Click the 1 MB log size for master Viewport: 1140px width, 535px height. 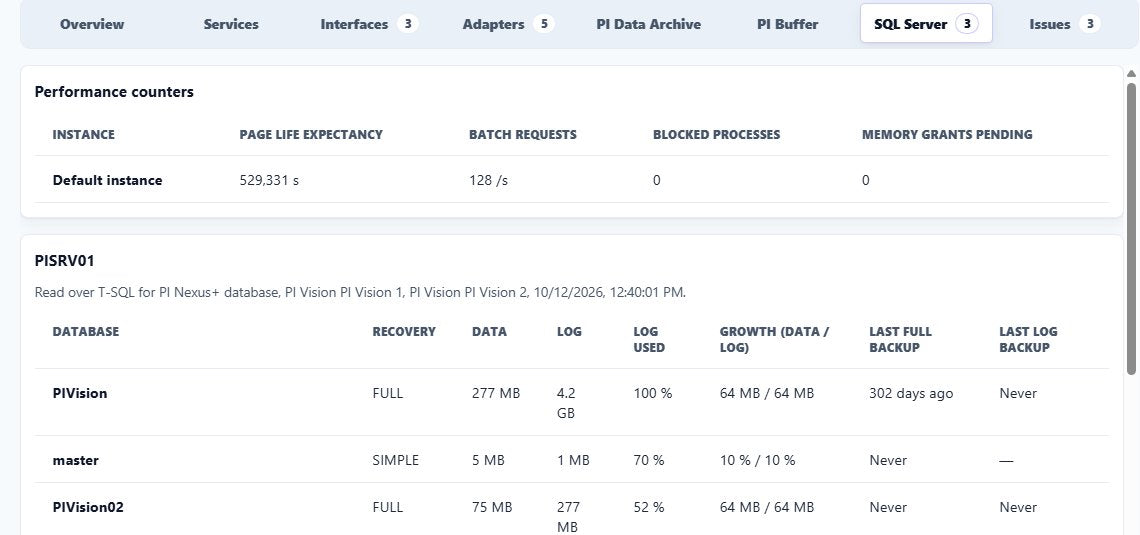pyautogui.click(x=573, y=460)
